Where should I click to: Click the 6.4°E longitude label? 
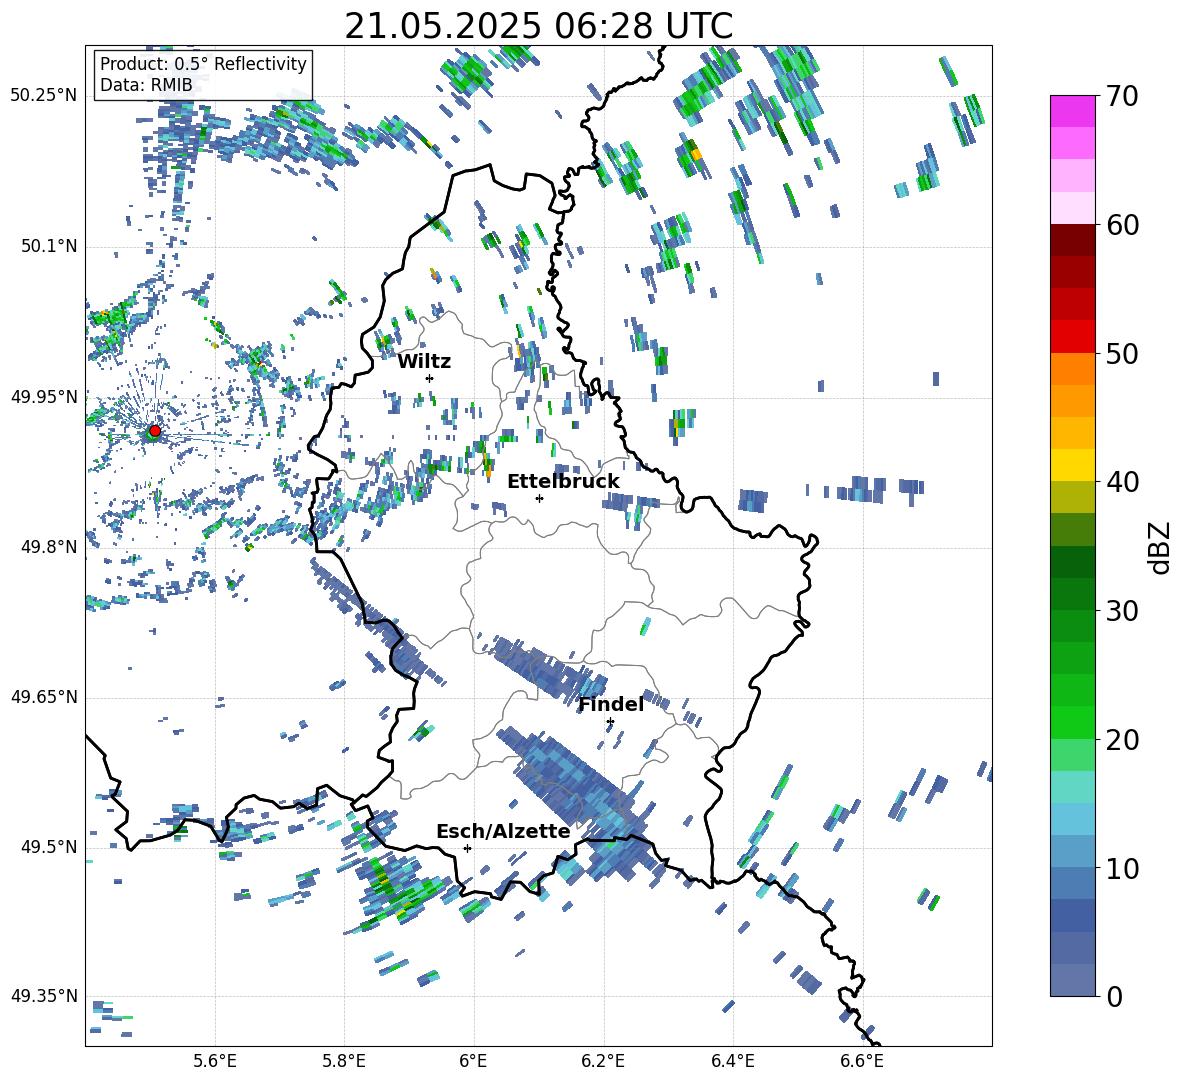[x=732, y=1061]
